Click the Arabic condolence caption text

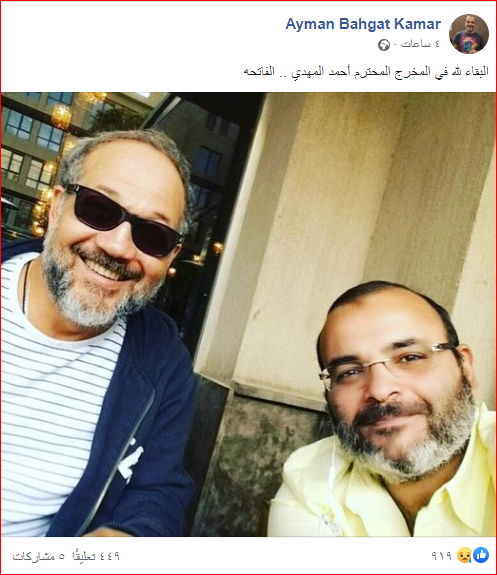[366, 72]
